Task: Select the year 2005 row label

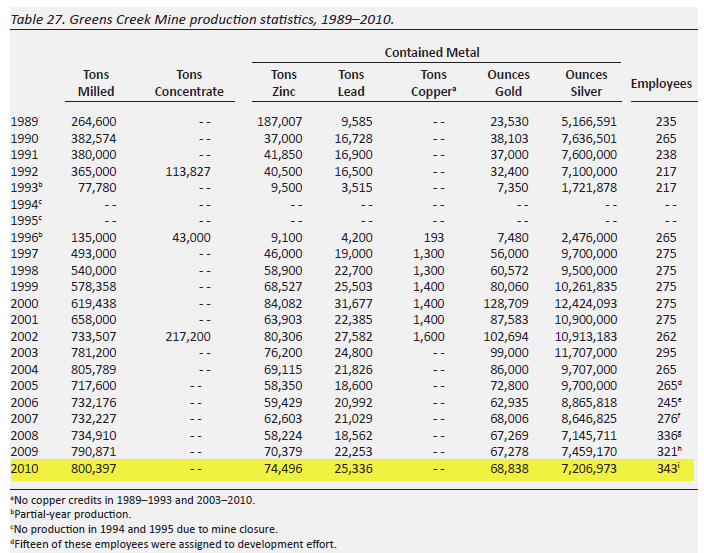Action: pos(24,386)
